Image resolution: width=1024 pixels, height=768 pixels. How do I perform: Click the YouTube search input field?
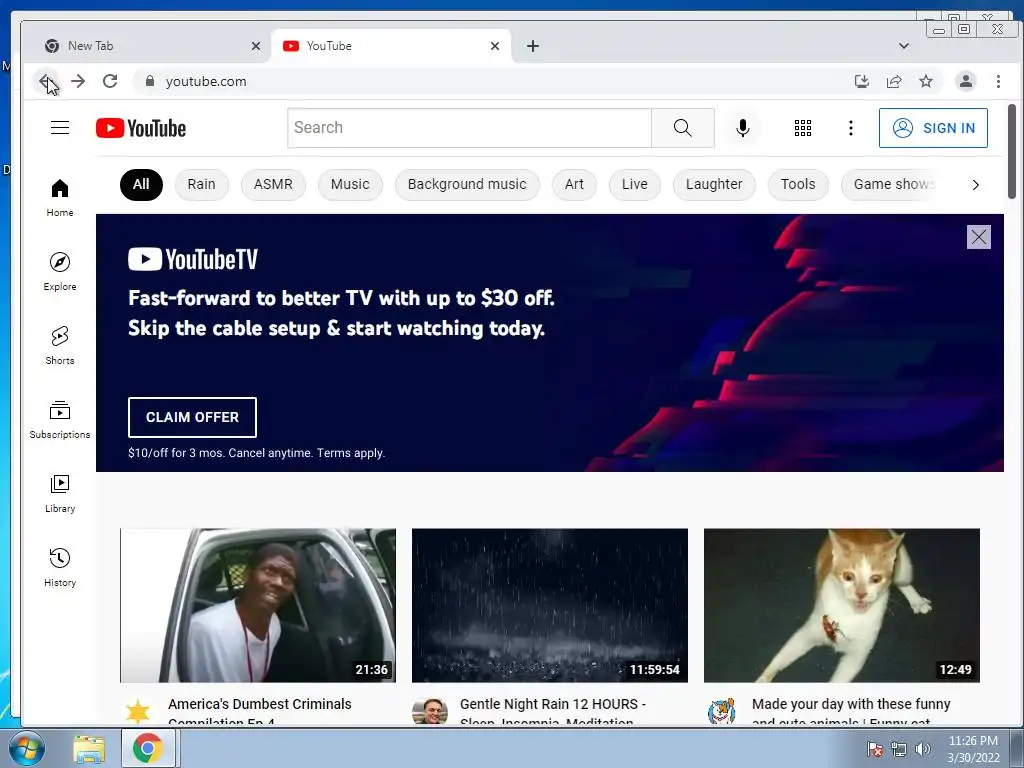click(469, 128)
